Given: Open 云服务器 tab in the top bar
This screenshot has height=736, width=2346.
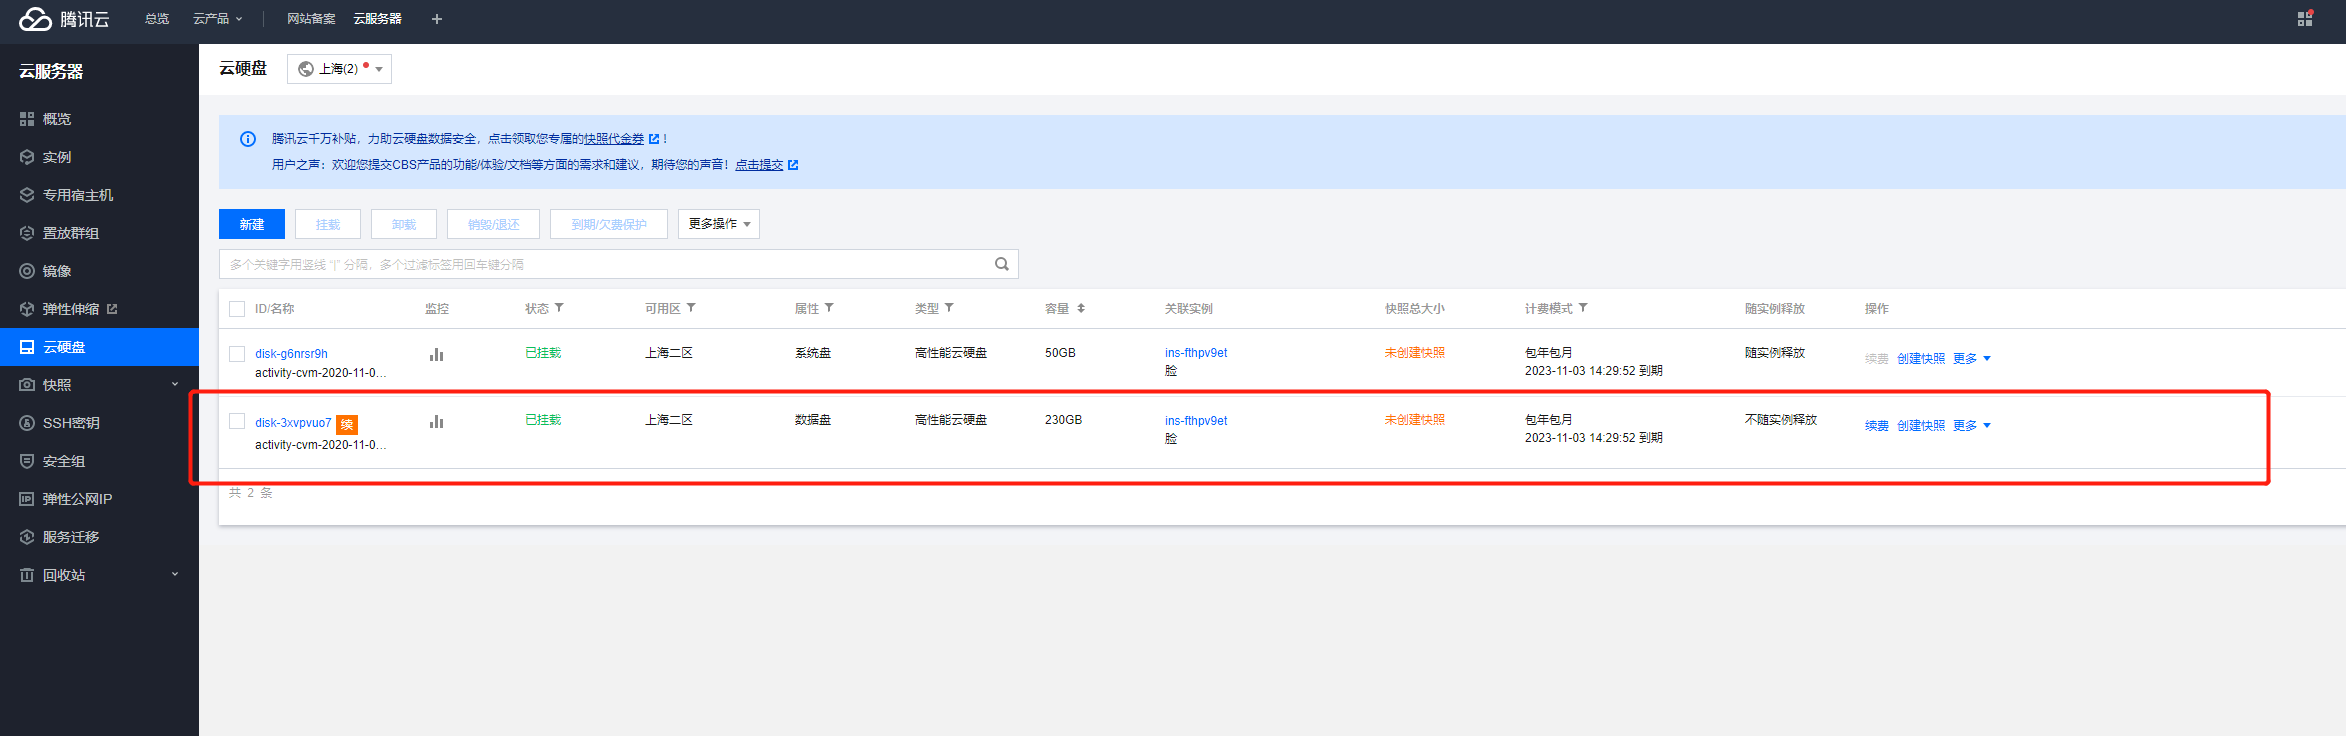Looking at the screenshot, I should (x=377, y=19).
